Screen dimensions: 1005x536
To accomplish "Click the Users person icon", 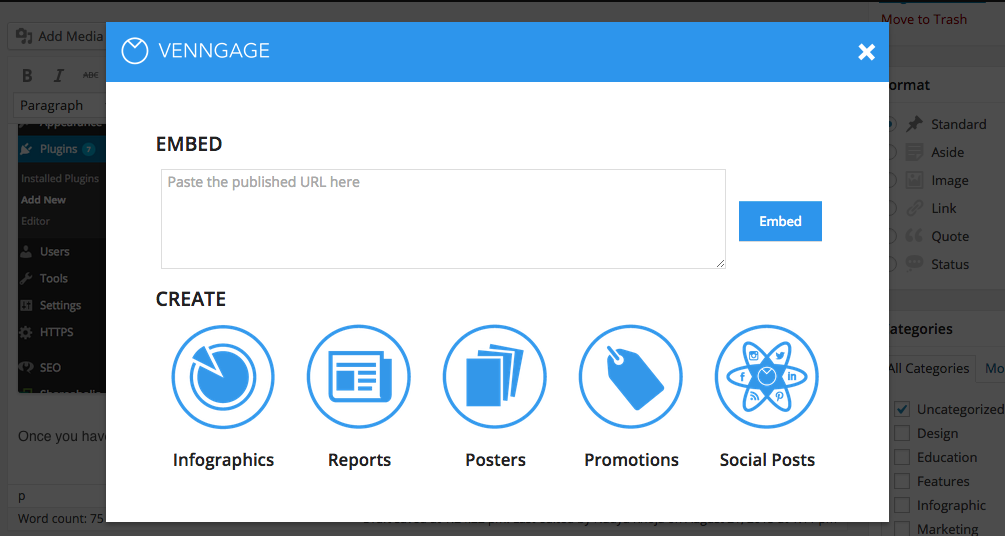I will (x=26, y=251).
